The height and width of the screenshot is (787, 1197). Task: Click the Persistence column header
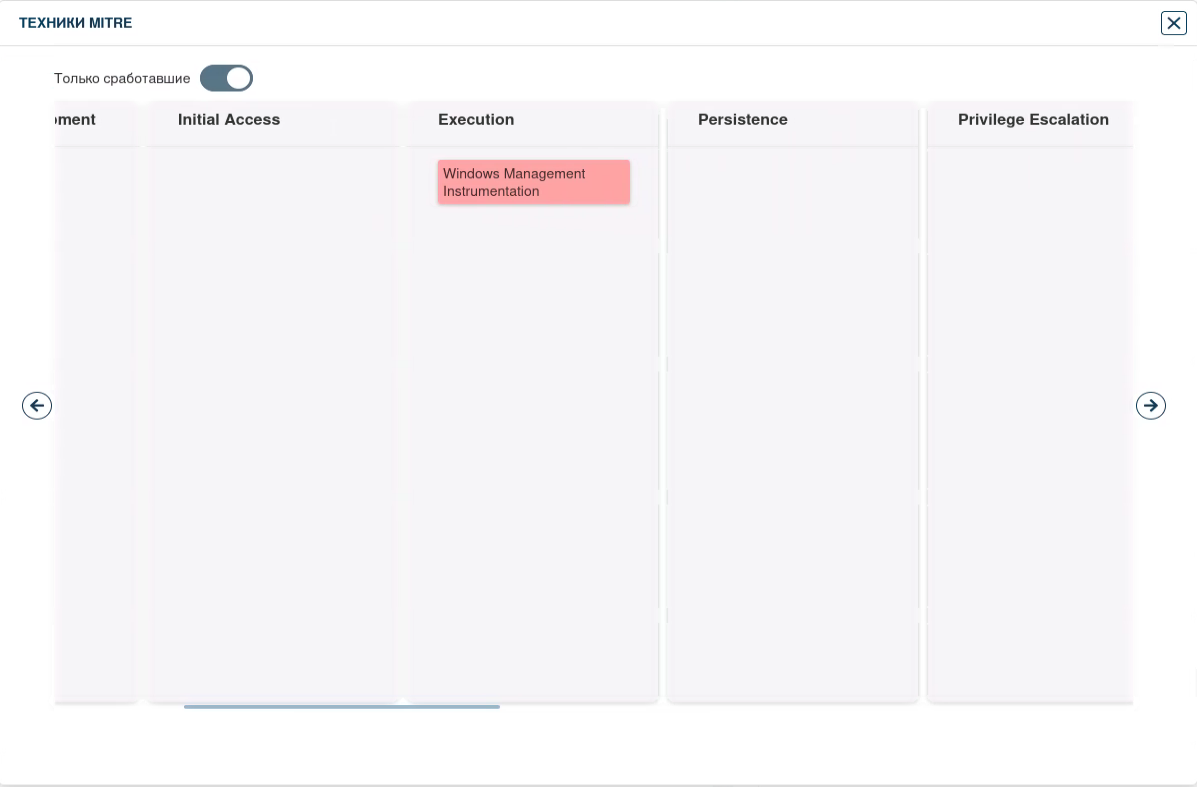742,120
